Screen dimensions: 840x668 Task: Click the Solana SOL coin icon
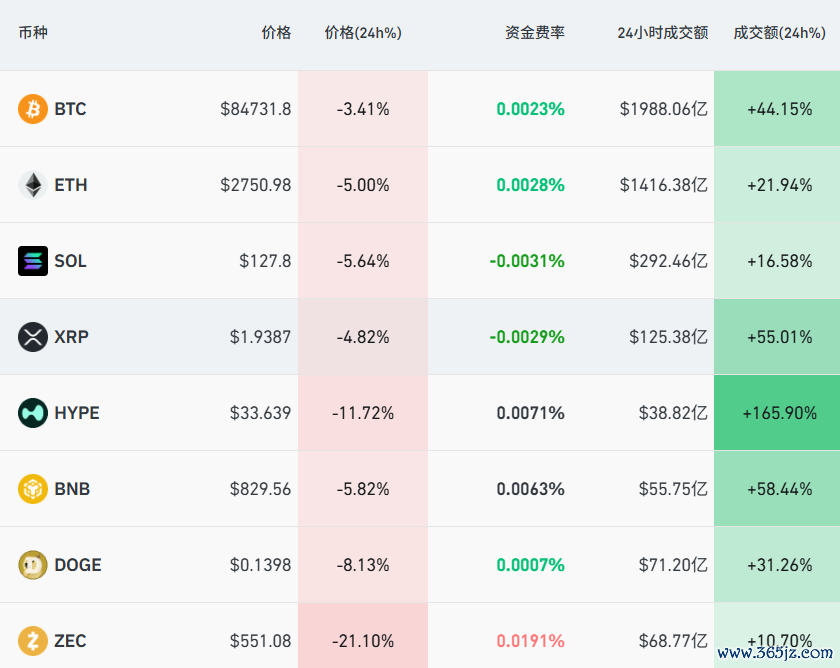[33, 261]
